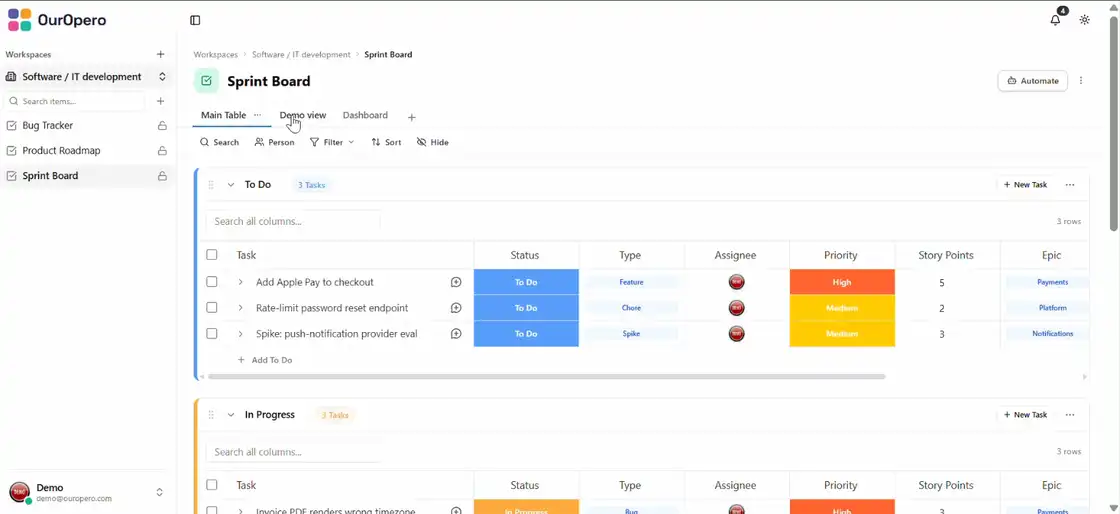Click Search all columns field in To Do group

(293, 221)
